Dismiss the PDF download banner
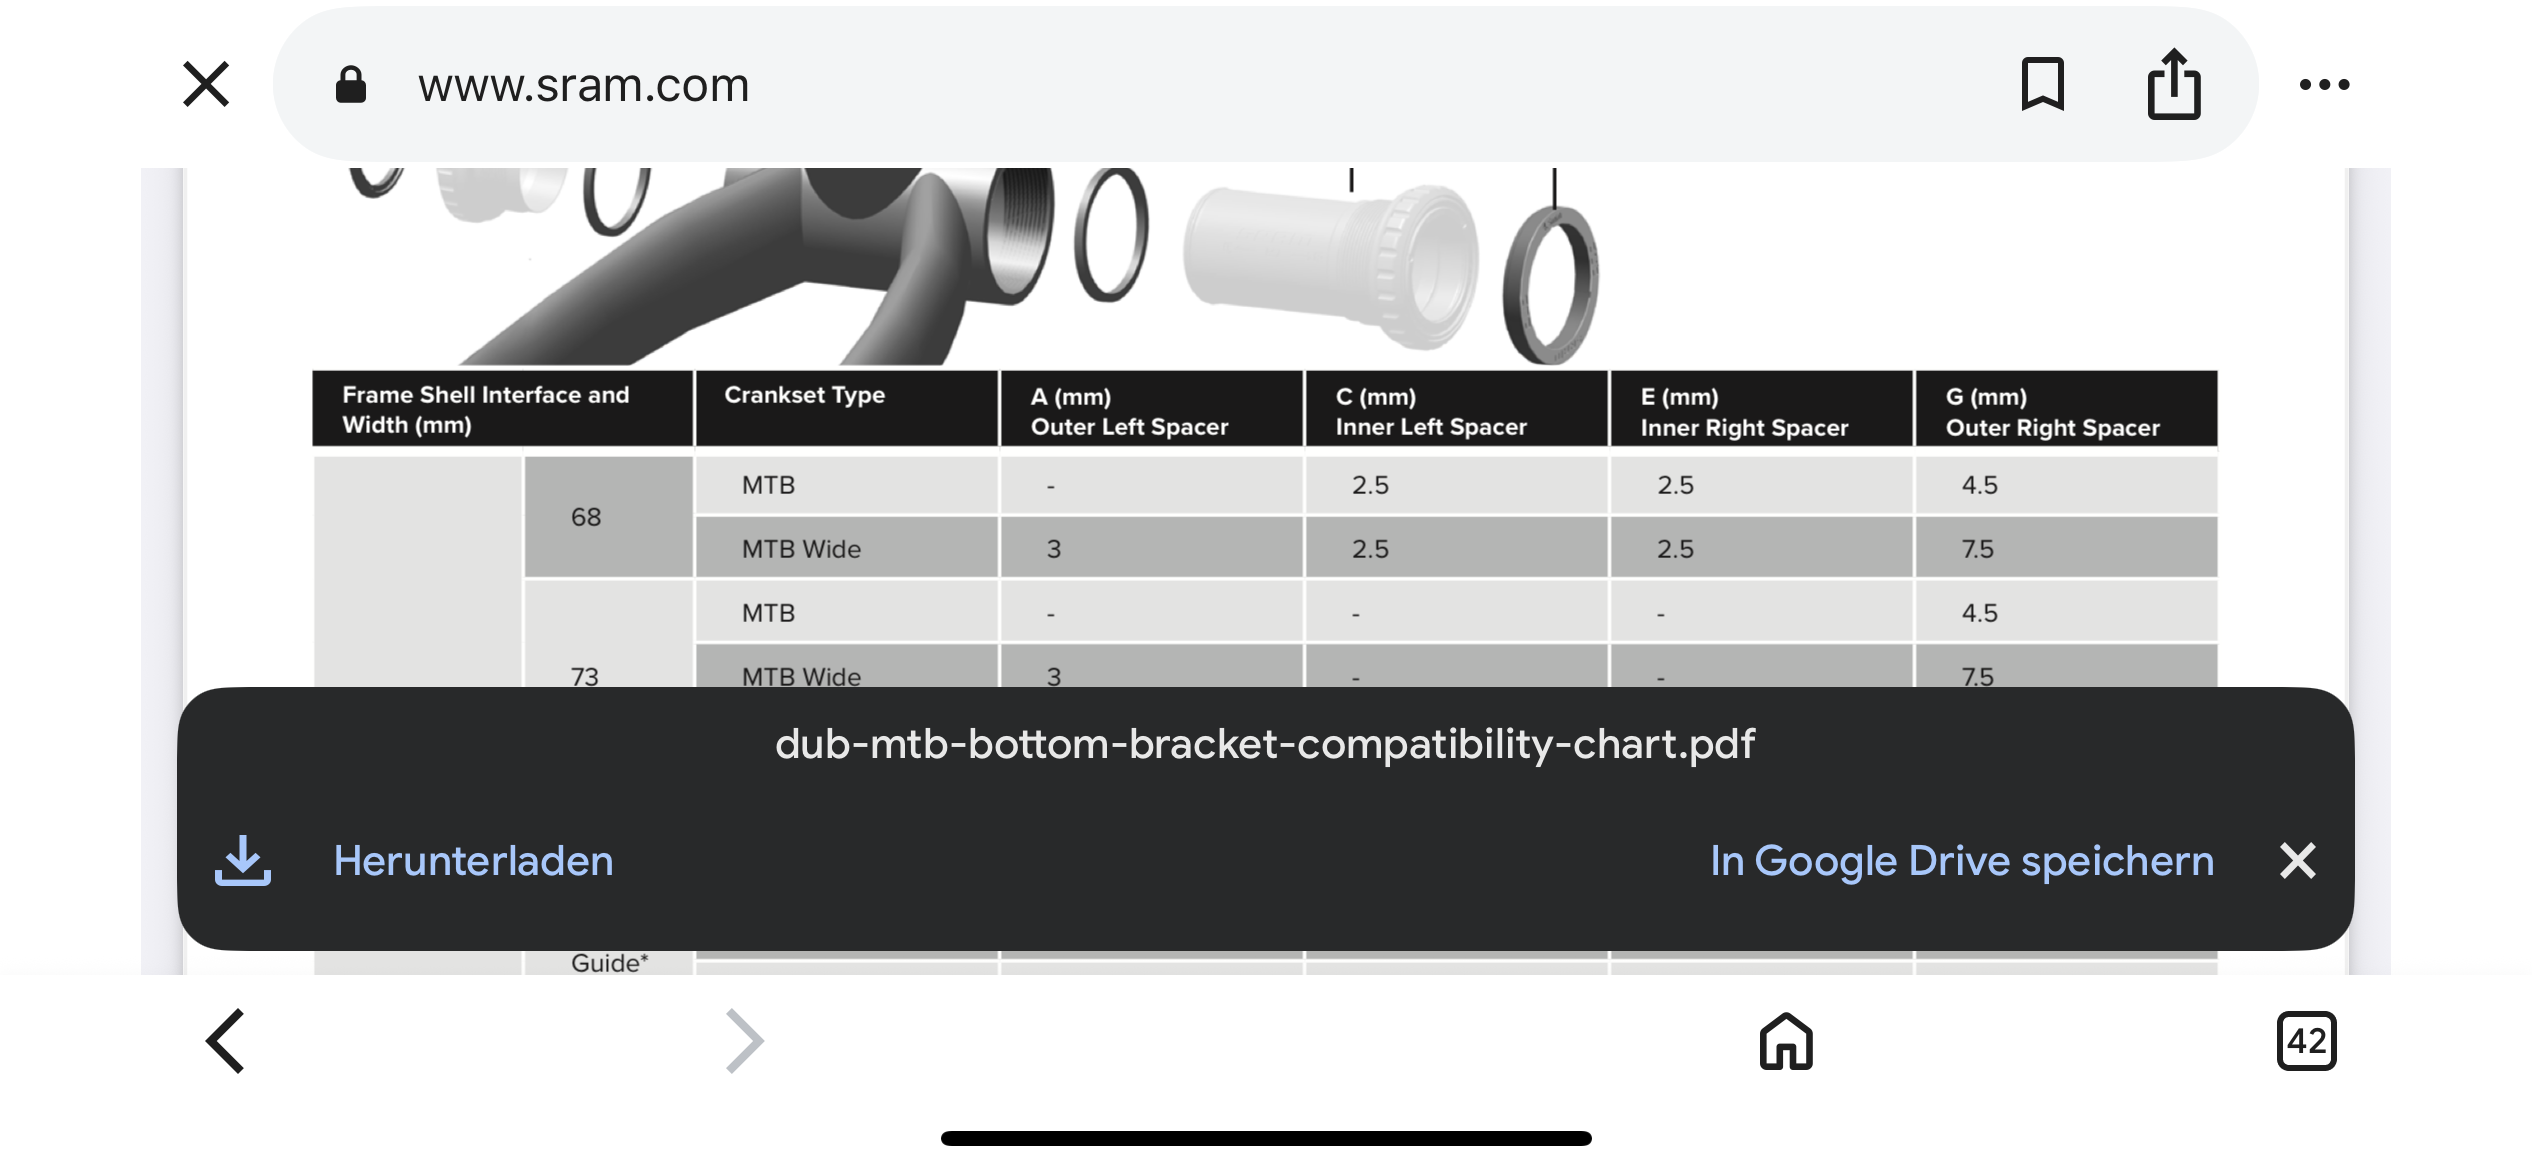The height and width of the screenshot is (1170, 2532). click(2297, 860)
